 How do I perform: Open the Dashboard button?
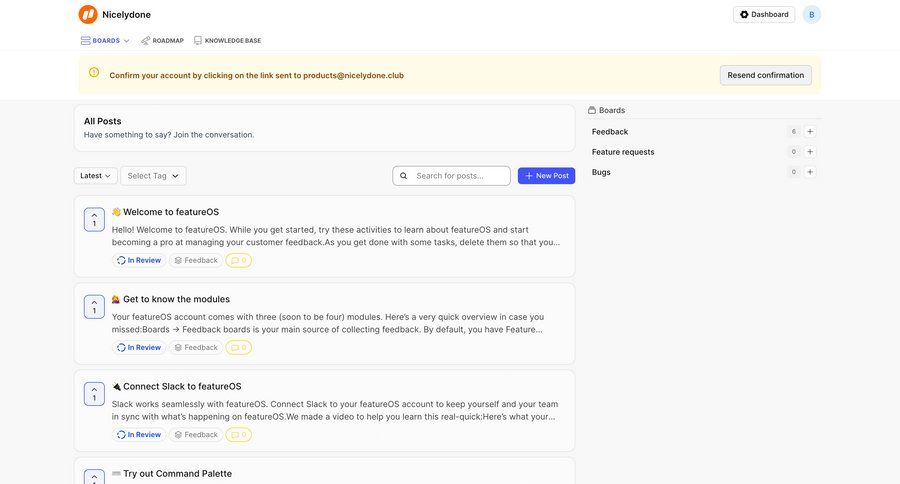click(764, 14)
